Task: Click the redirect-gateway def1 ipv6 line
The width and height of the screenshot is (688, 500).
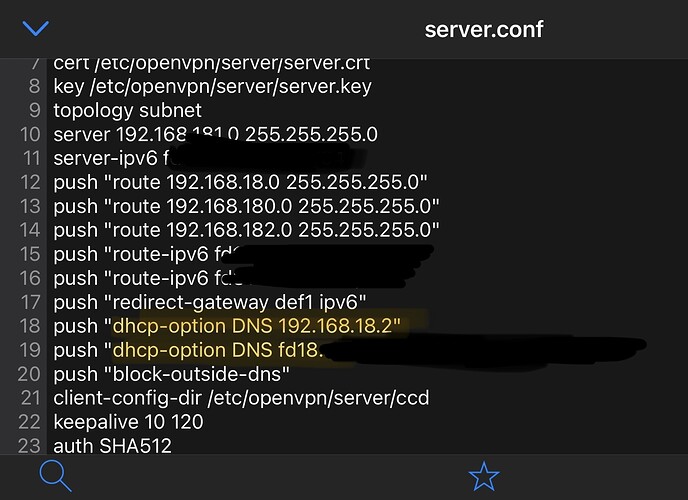Action: coord(211,302)
